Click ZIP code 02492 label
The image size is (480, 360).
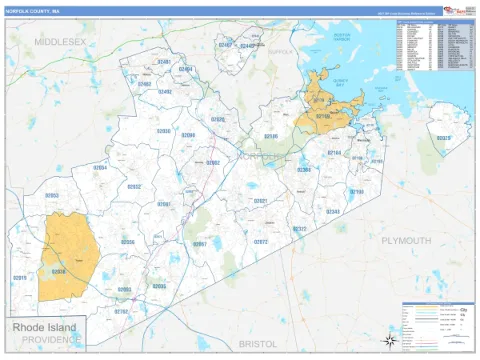coord(165,92)
